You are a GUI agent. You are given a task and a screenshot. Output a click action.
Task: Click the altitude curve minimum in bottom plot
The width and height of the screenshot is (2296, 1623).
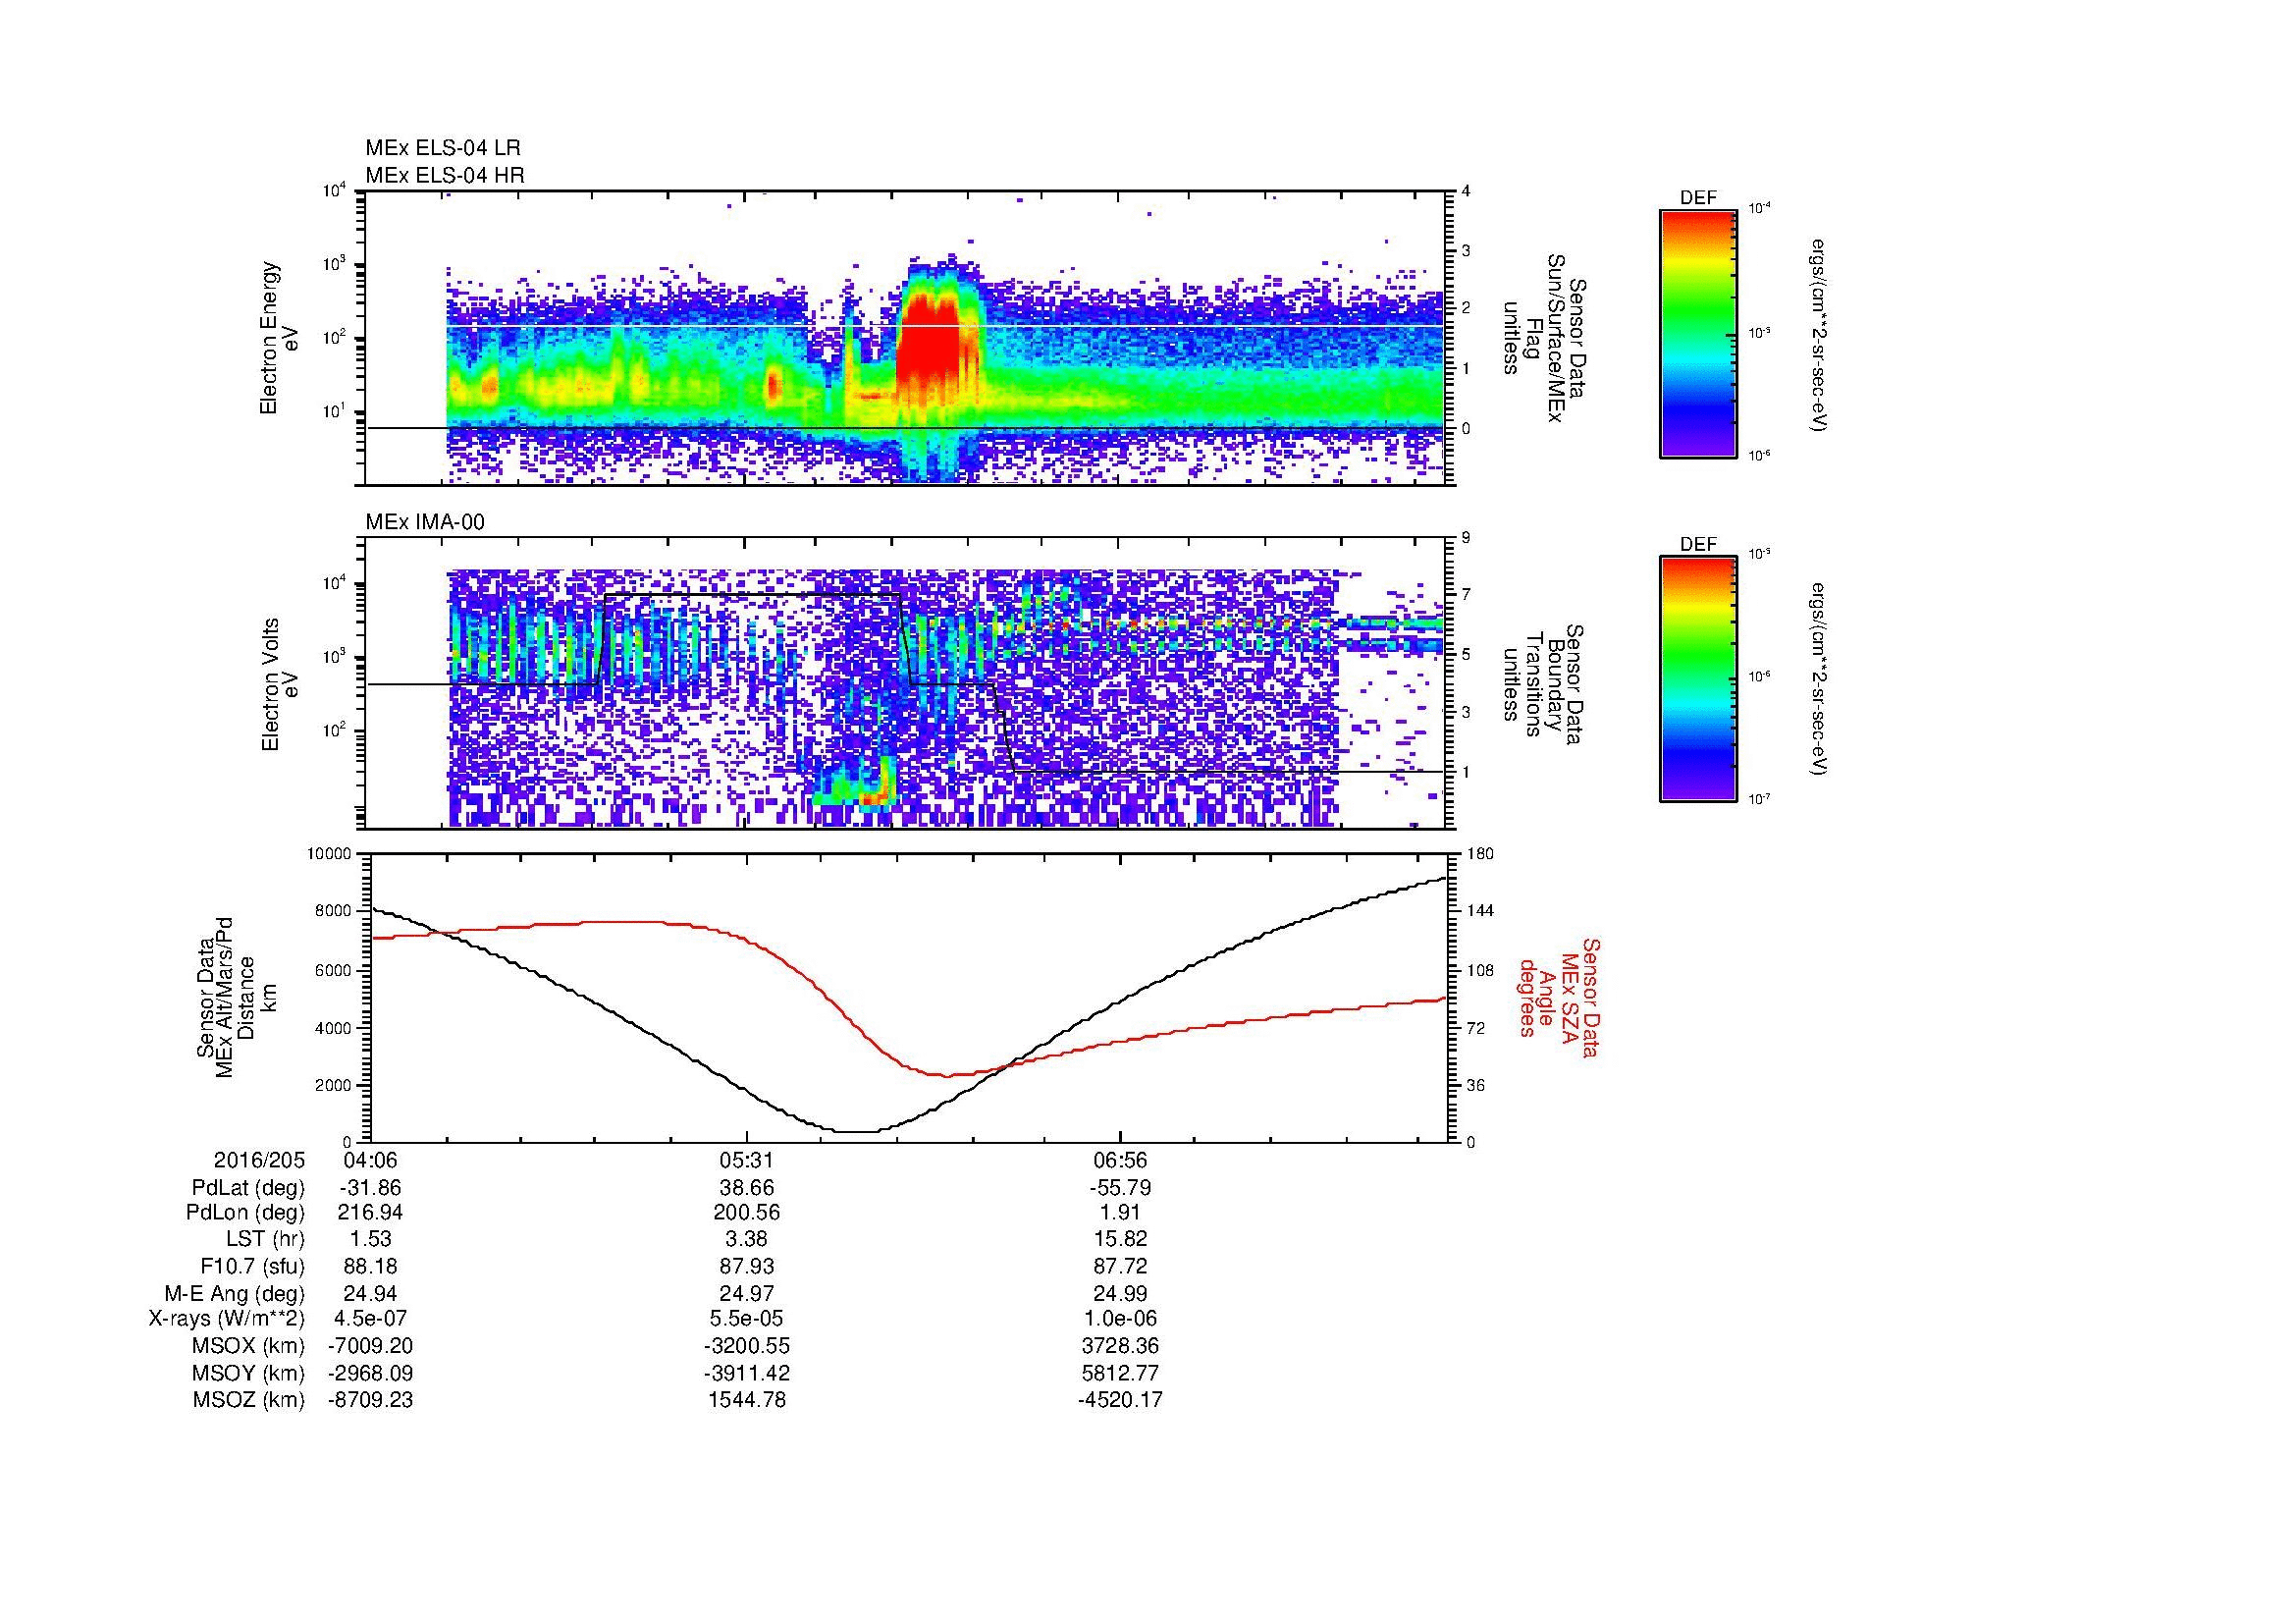pyautogui.click(x=857, y=1131)
